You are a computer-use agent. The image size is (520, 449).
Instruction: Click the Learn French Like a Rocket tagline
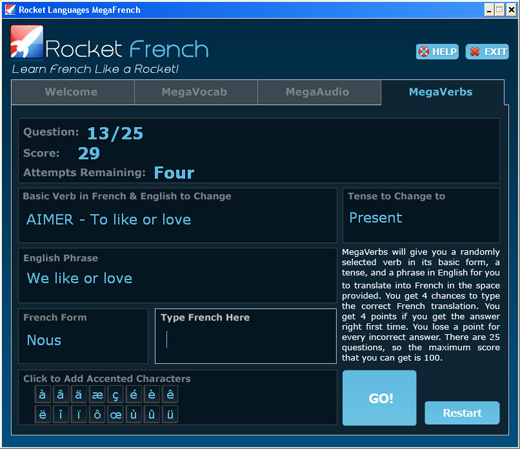pos(95,69)
